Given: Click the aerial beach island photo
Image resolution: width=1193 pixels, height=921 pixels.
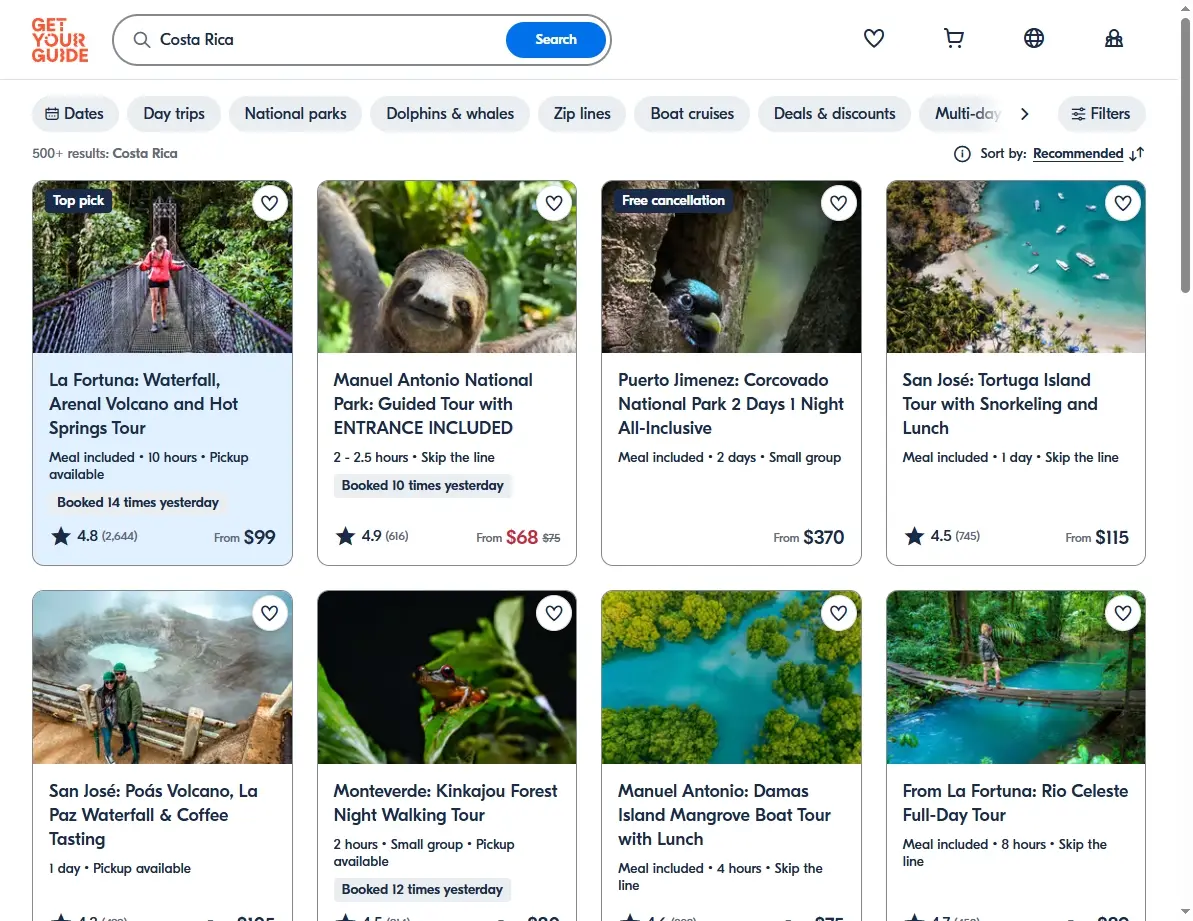Looking at the screenshot, I should (x=1016, y=267).
